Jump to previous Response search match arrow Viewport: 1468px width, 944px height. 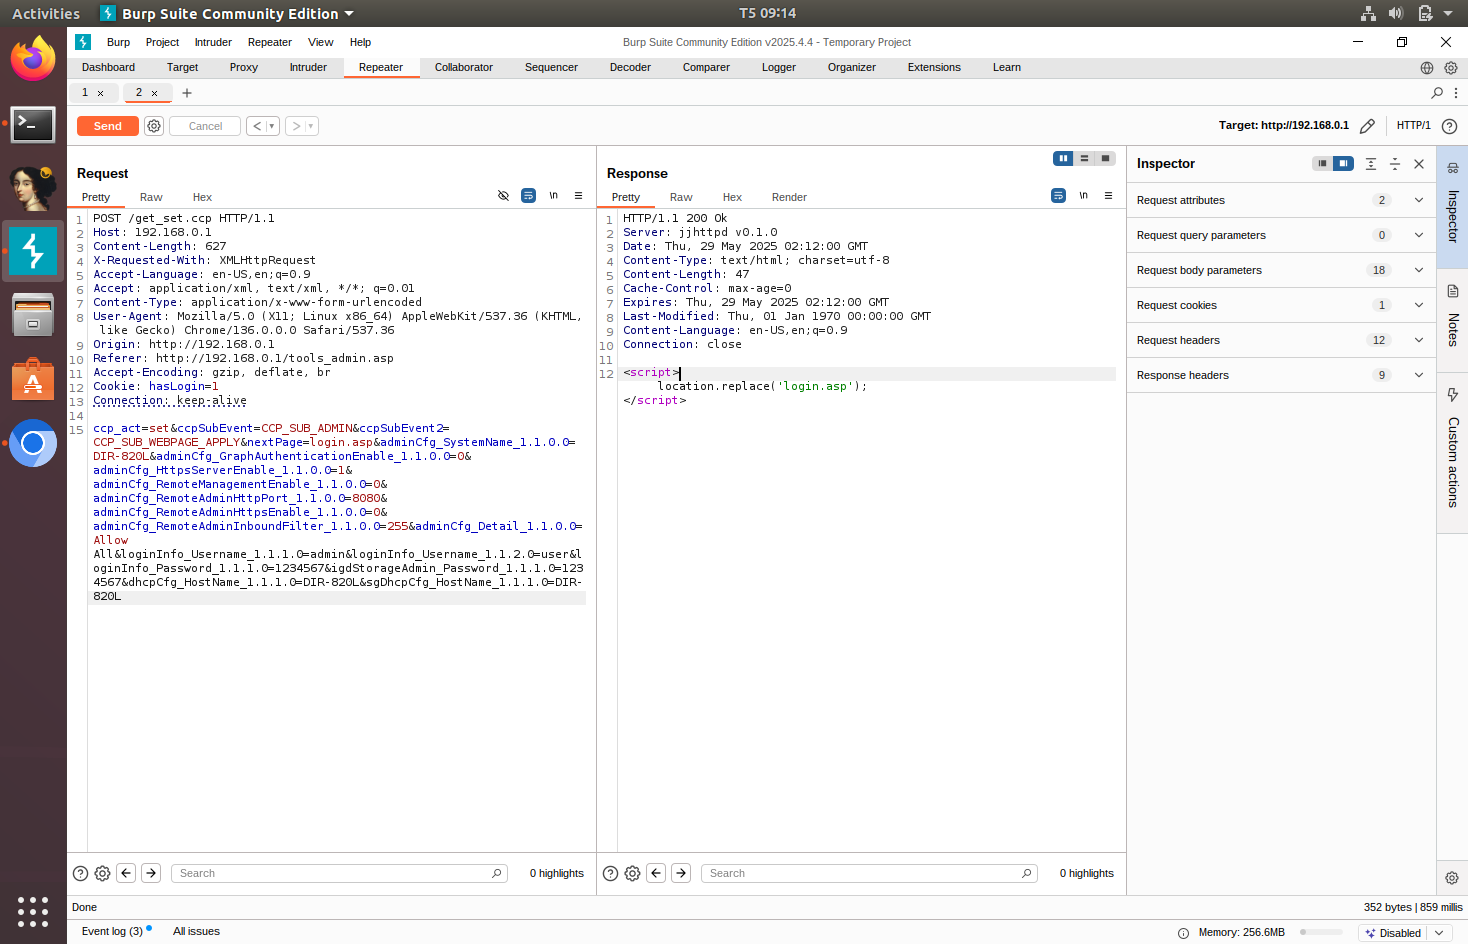tap(656, 873)
